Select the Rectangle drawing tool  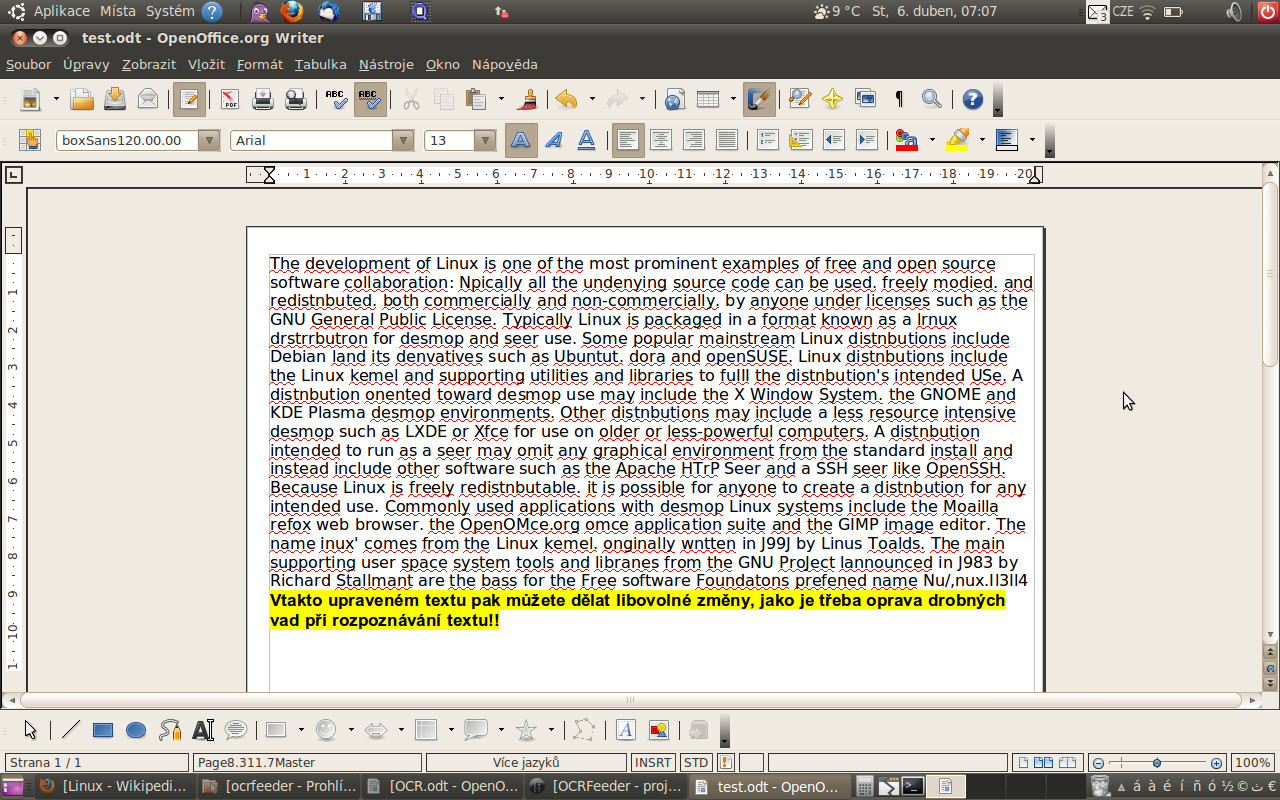102,730
